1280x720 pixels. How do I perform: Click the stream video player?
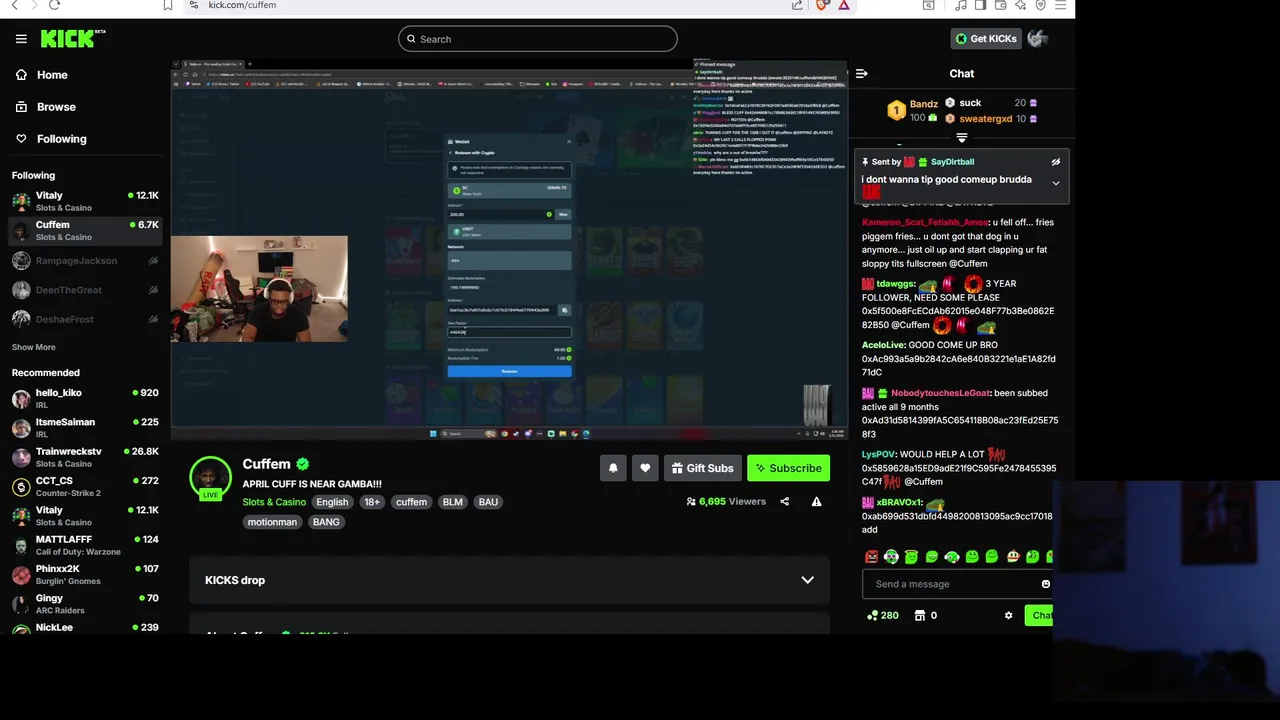coord(509,249)
